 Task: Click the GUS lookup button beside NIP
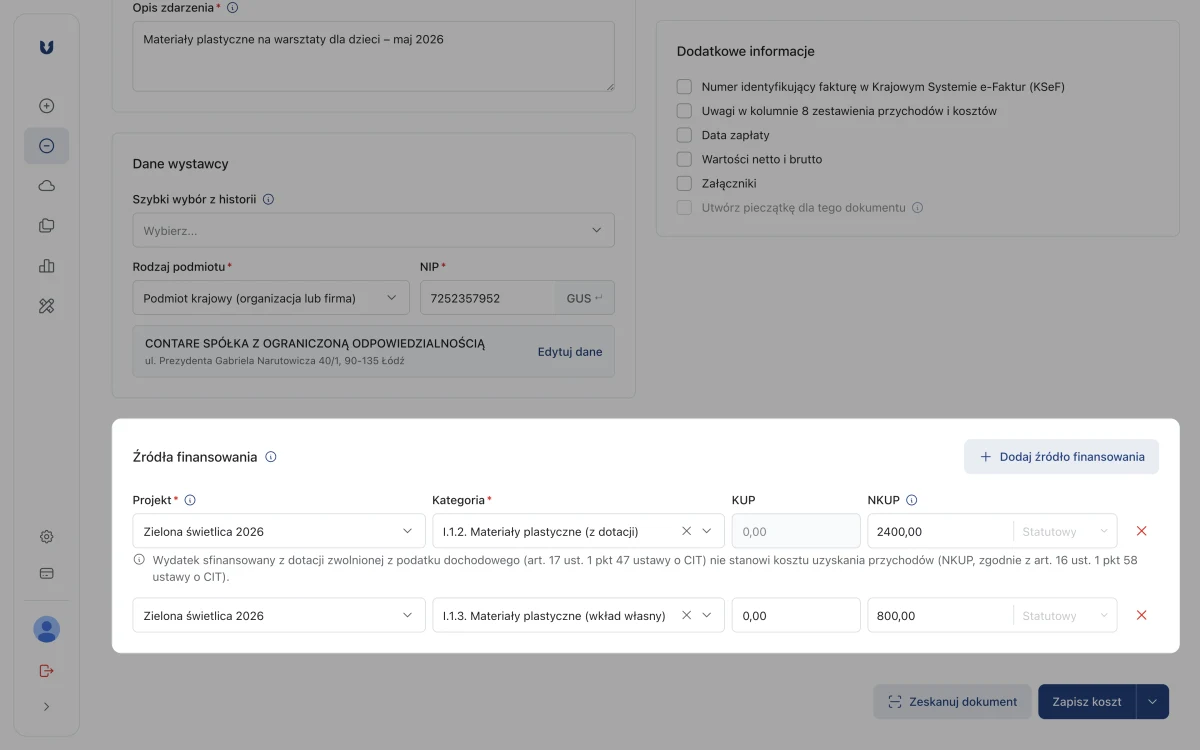point(585,298)
